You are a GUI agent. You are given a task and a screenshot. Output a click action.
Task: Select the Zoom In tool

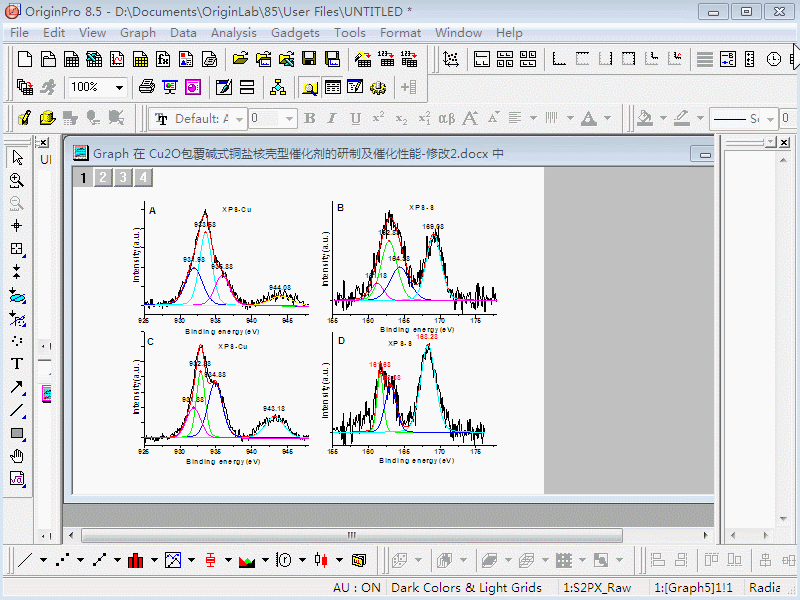(x=17, y=180)
